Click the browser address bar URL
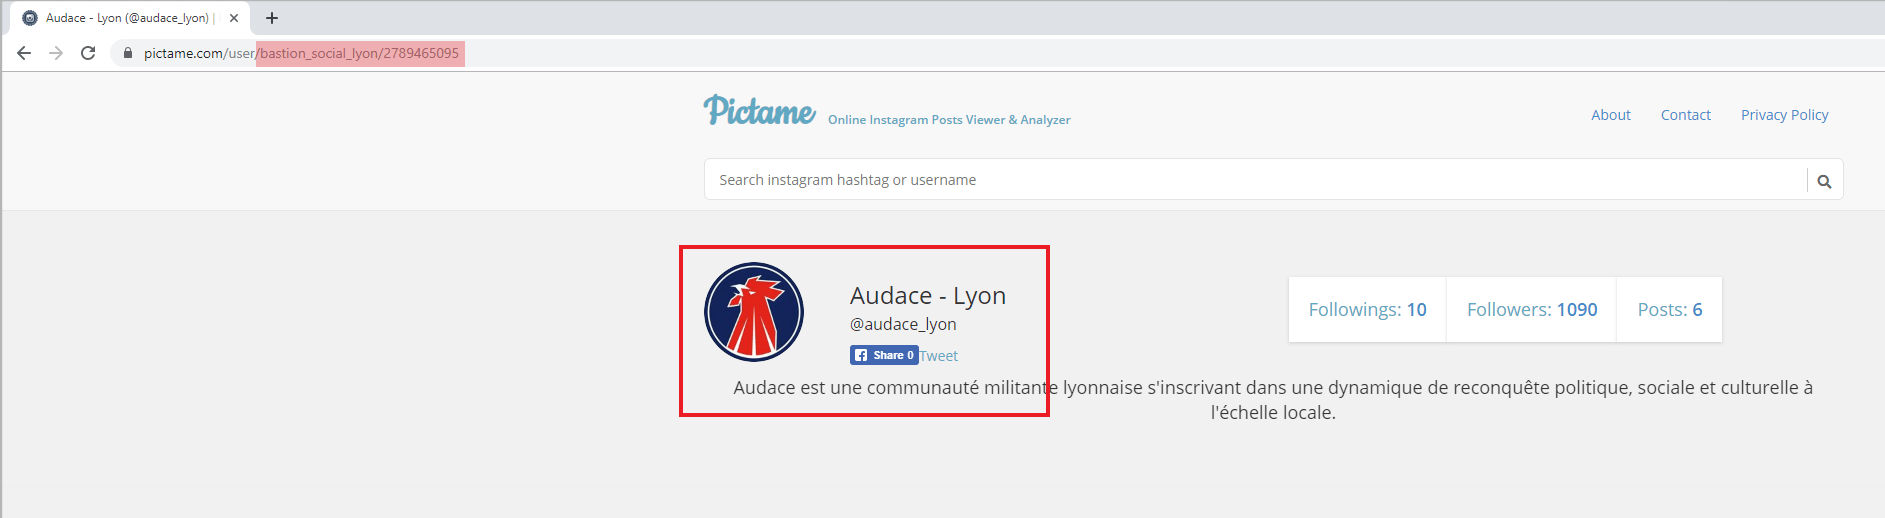Screen dimensions: 1885x518 point(300,53)
